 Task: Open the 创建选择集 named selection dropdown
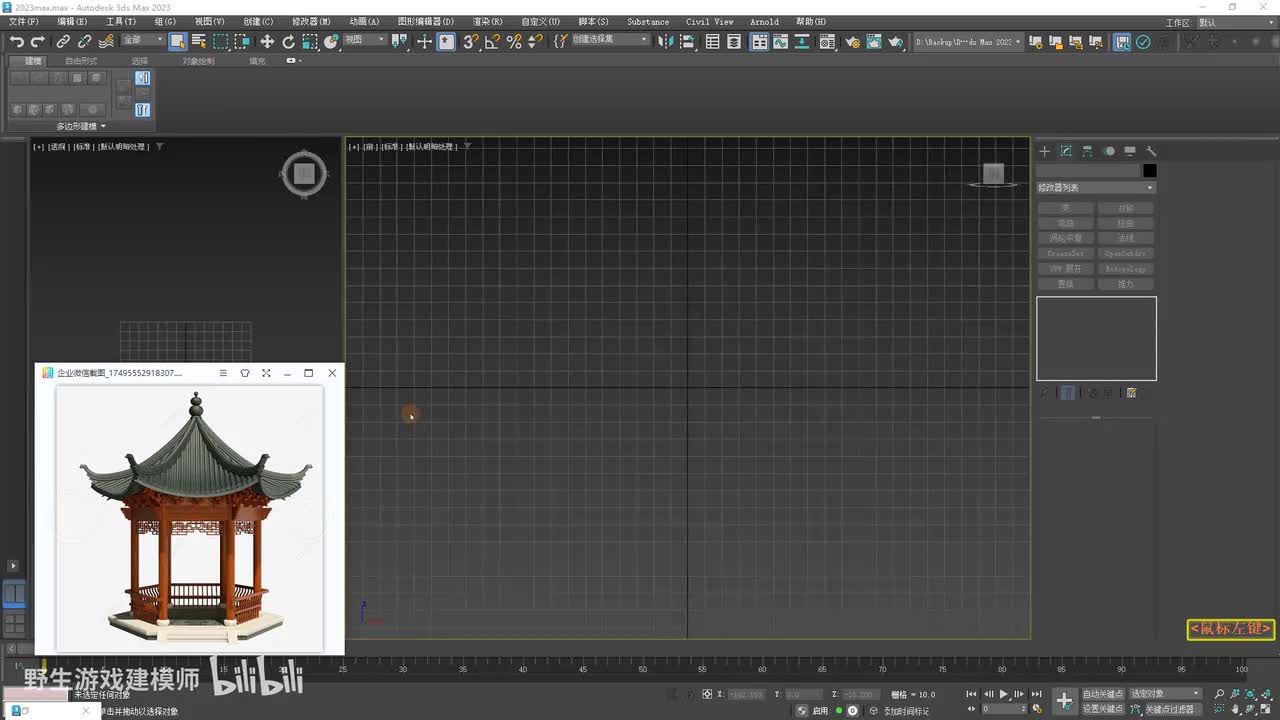(610, 40)
